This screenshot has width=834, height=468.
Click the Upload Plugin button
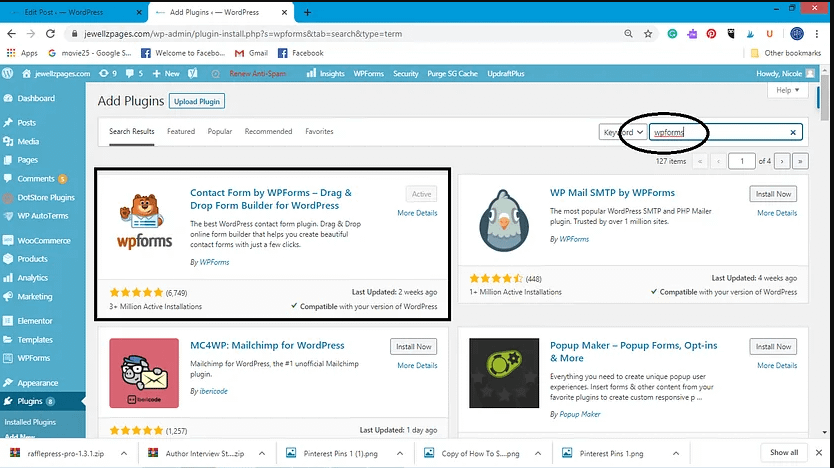coord(197,101)
